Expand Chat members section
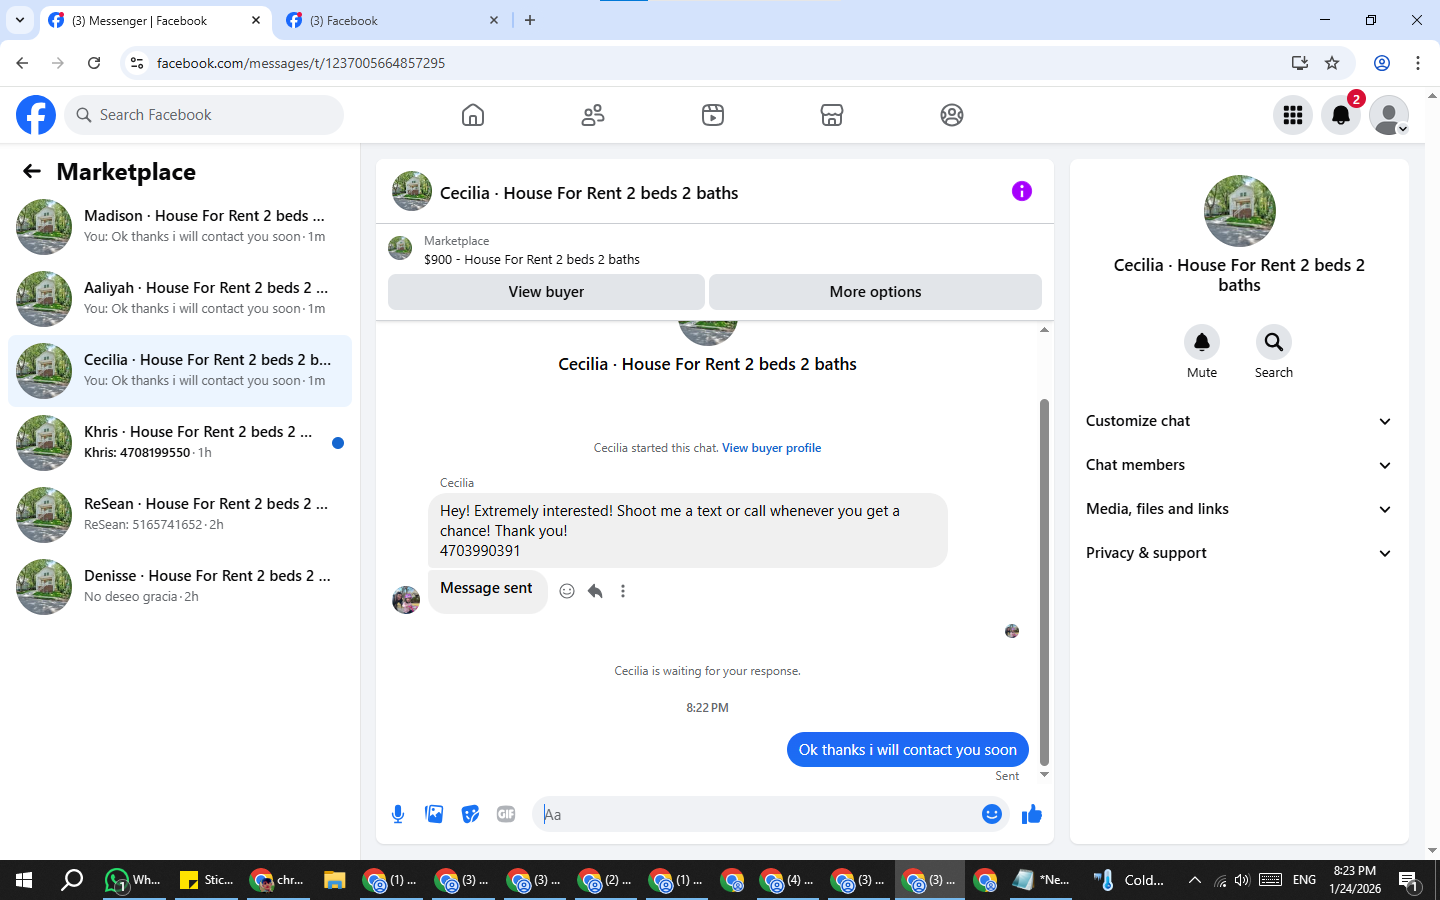Screen dimensions: 1440x900 (x=1239, y=465)
